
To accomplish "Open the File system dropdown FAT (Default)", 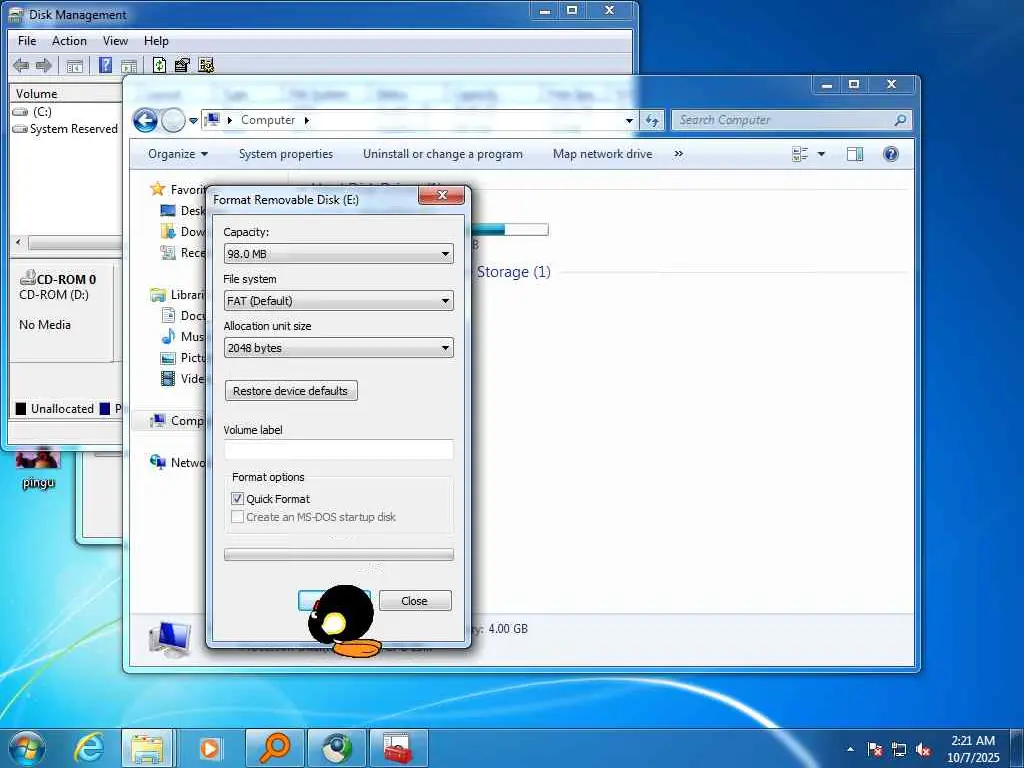I will point(338,301).
